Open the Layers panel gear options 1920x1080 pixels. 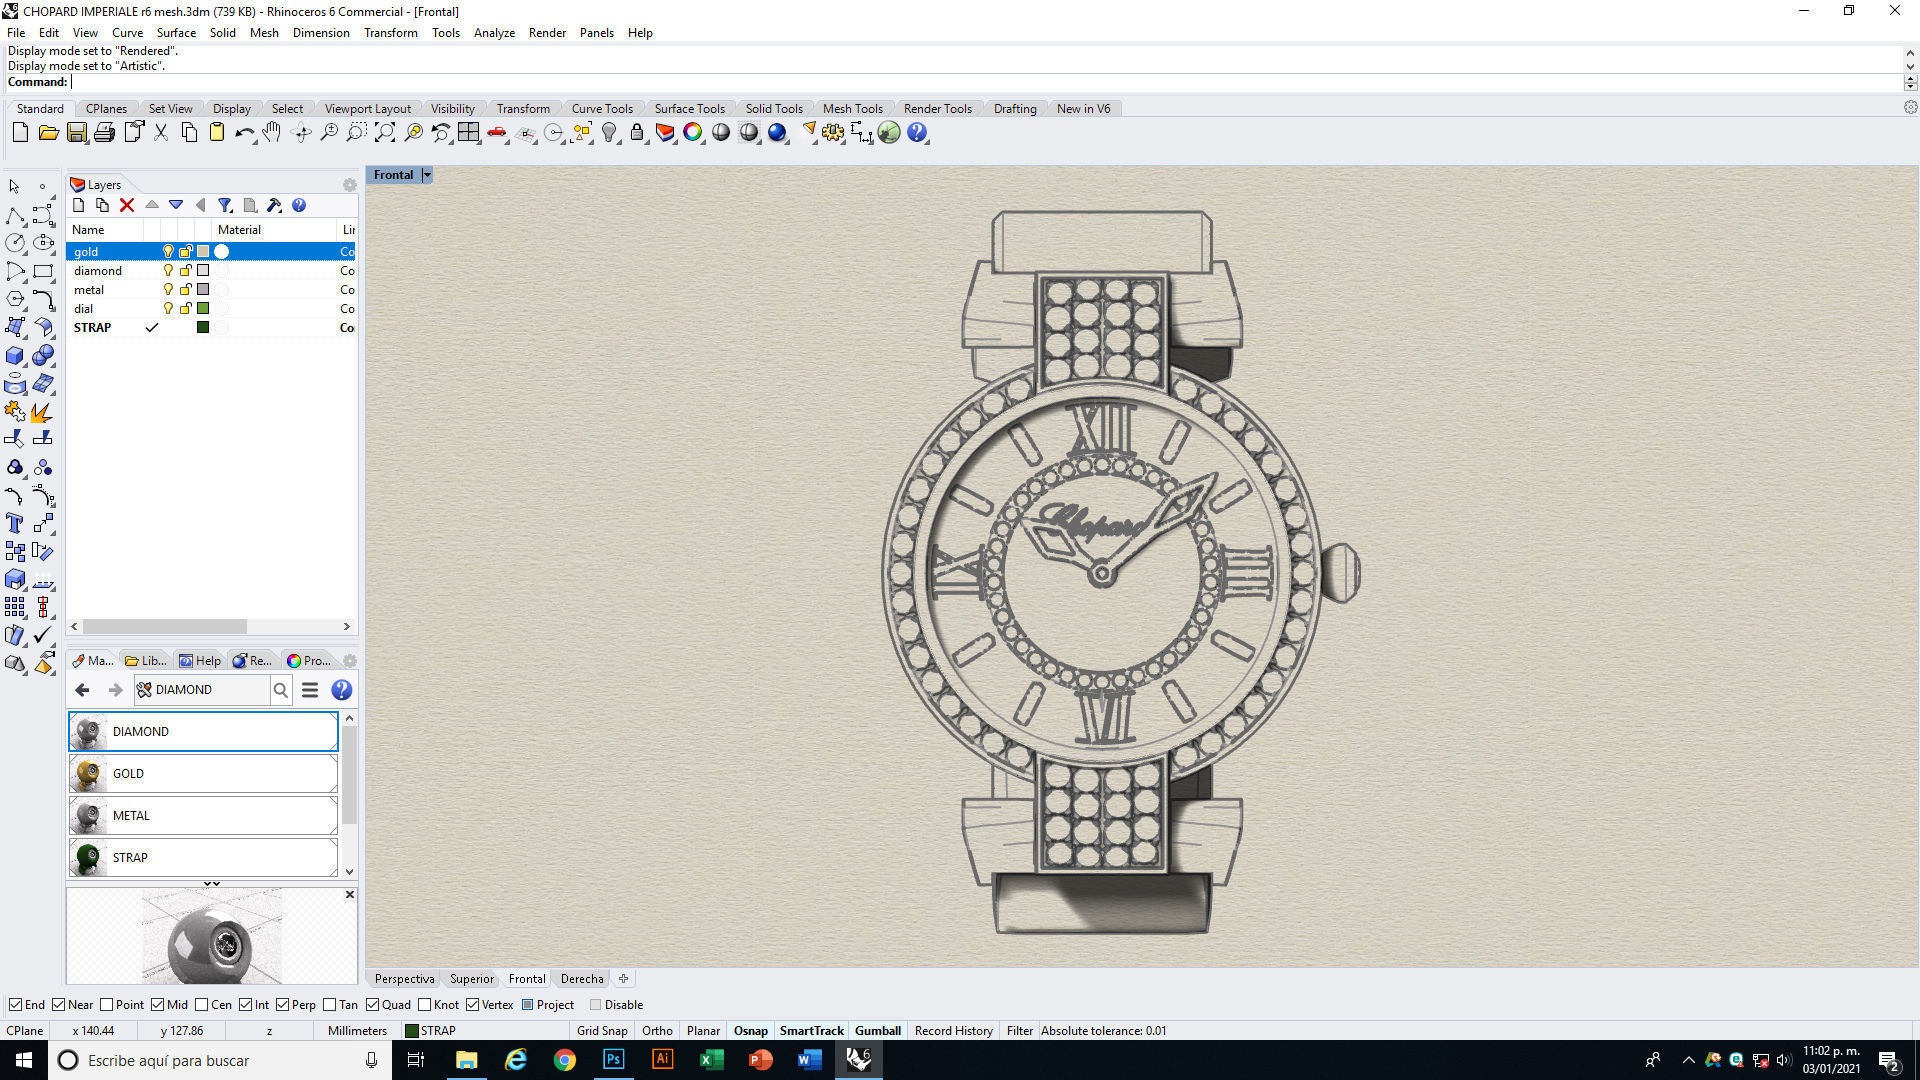(x=349, y=185)
